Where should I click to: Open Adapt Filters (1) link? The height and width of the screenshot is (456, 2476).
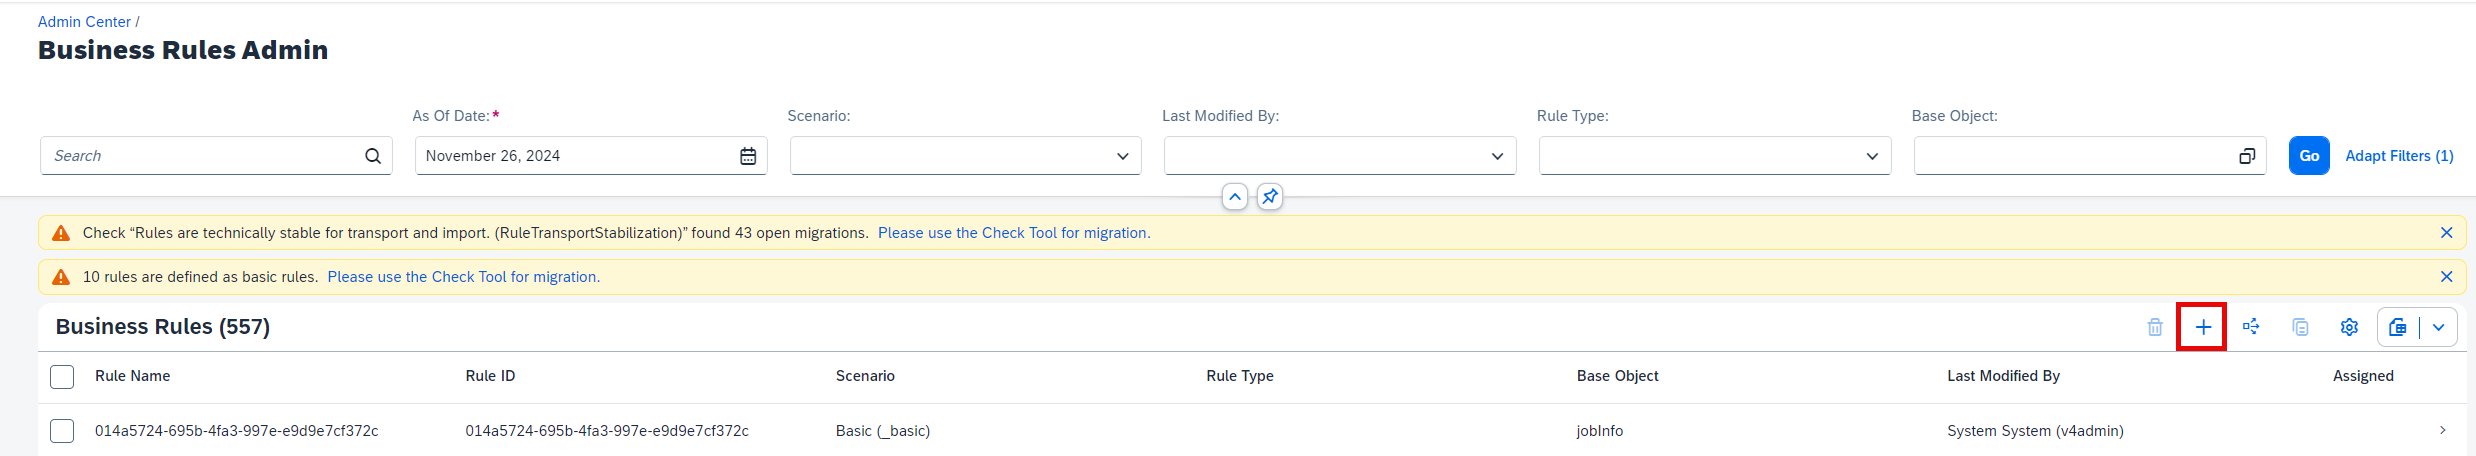tap(2399, 156)
